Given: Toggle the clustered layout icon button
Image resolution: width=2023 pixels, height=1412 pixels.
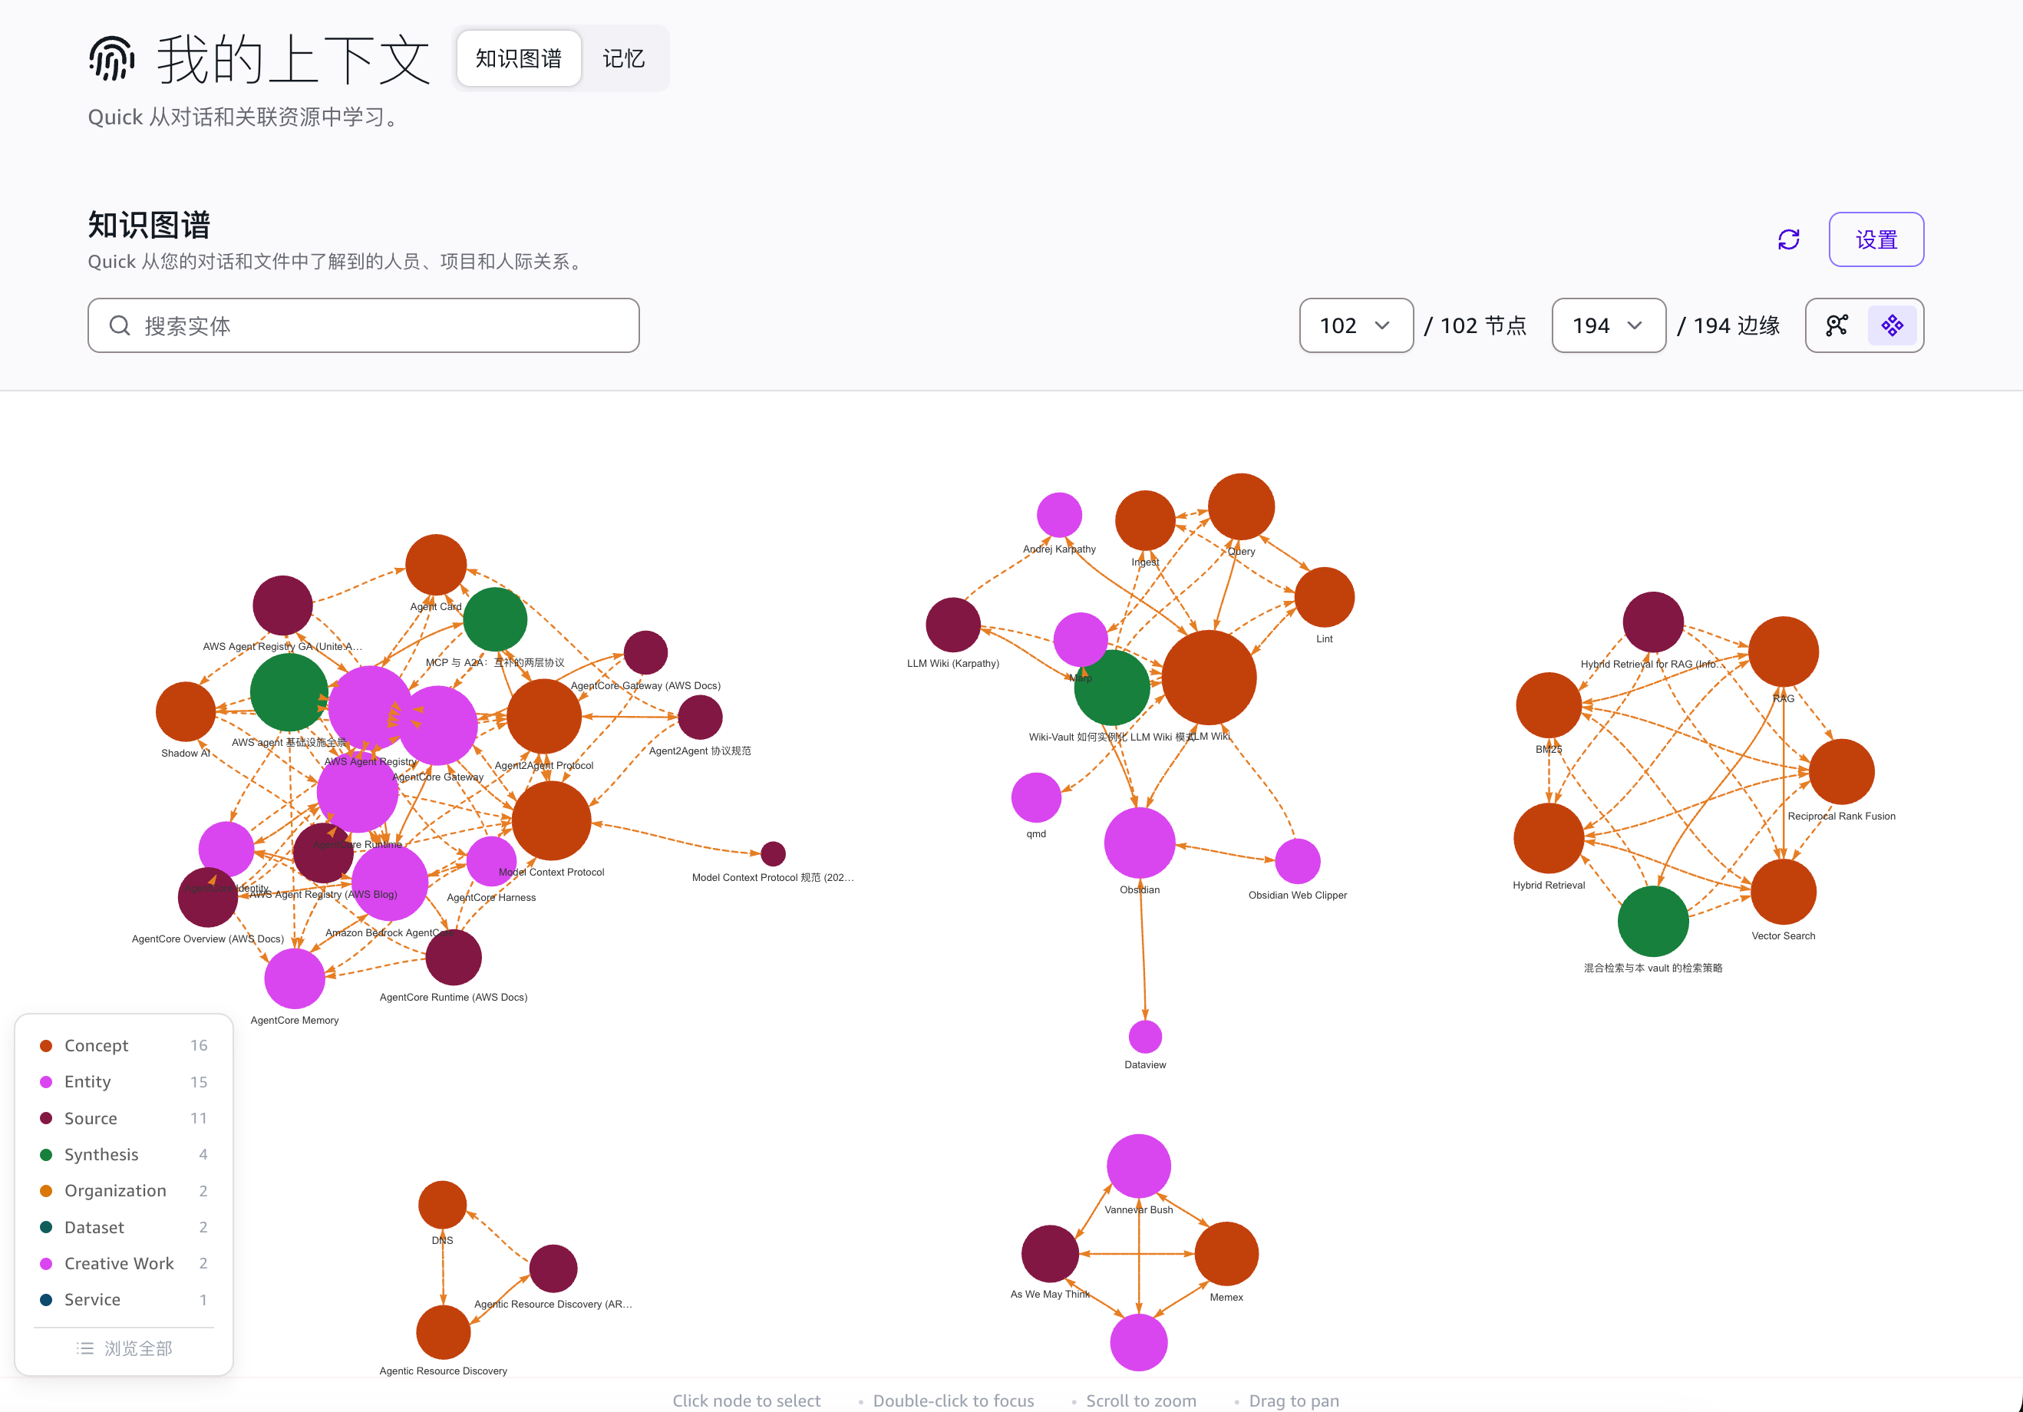Looking at the screenshot, I should (1892, 325).
